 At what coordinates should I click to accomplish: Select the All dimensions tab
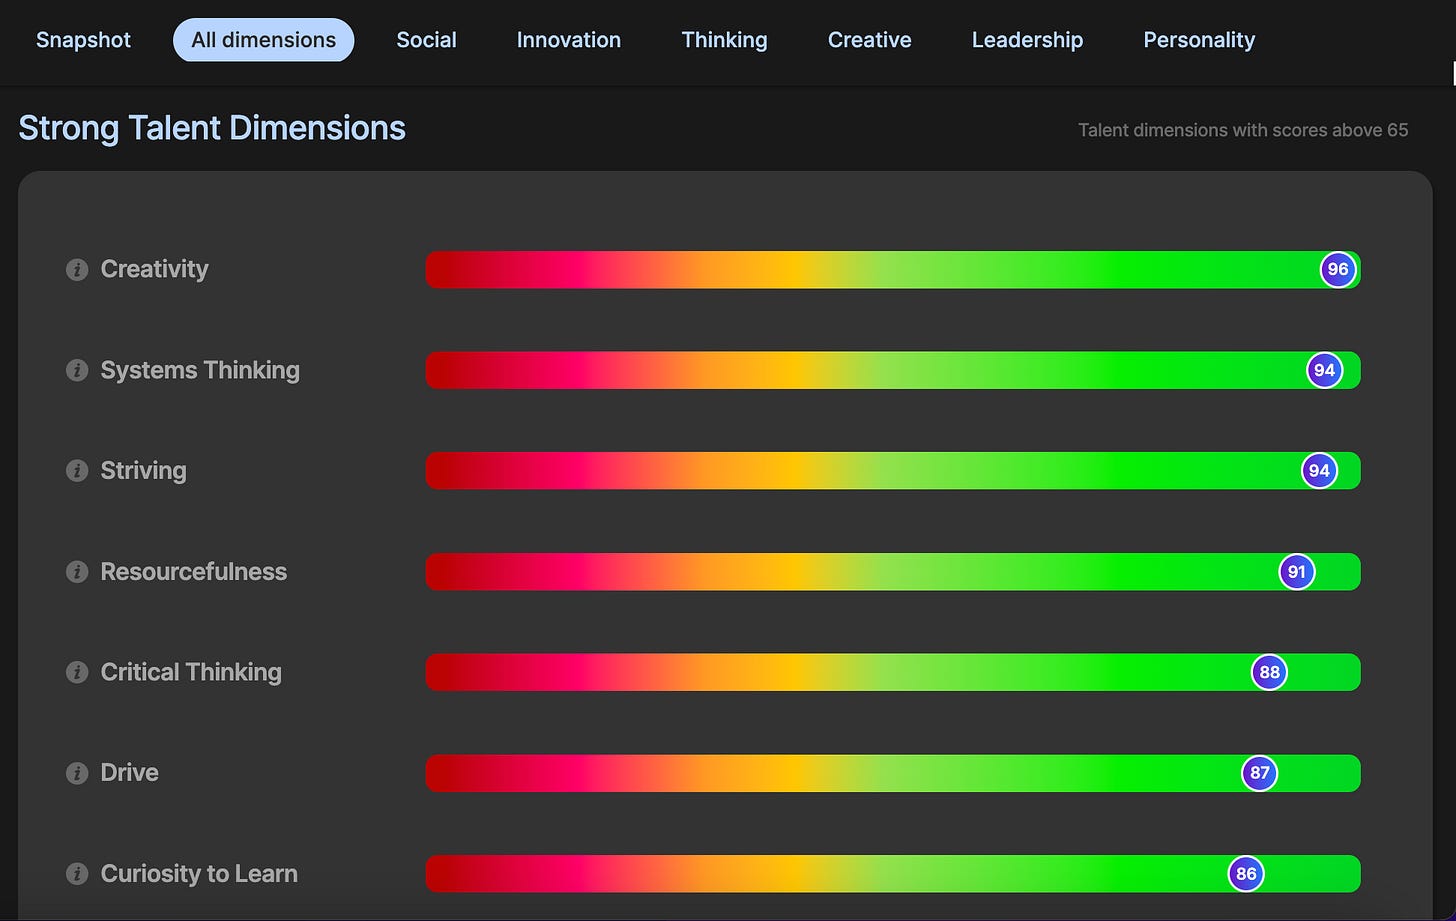[264, 40]
